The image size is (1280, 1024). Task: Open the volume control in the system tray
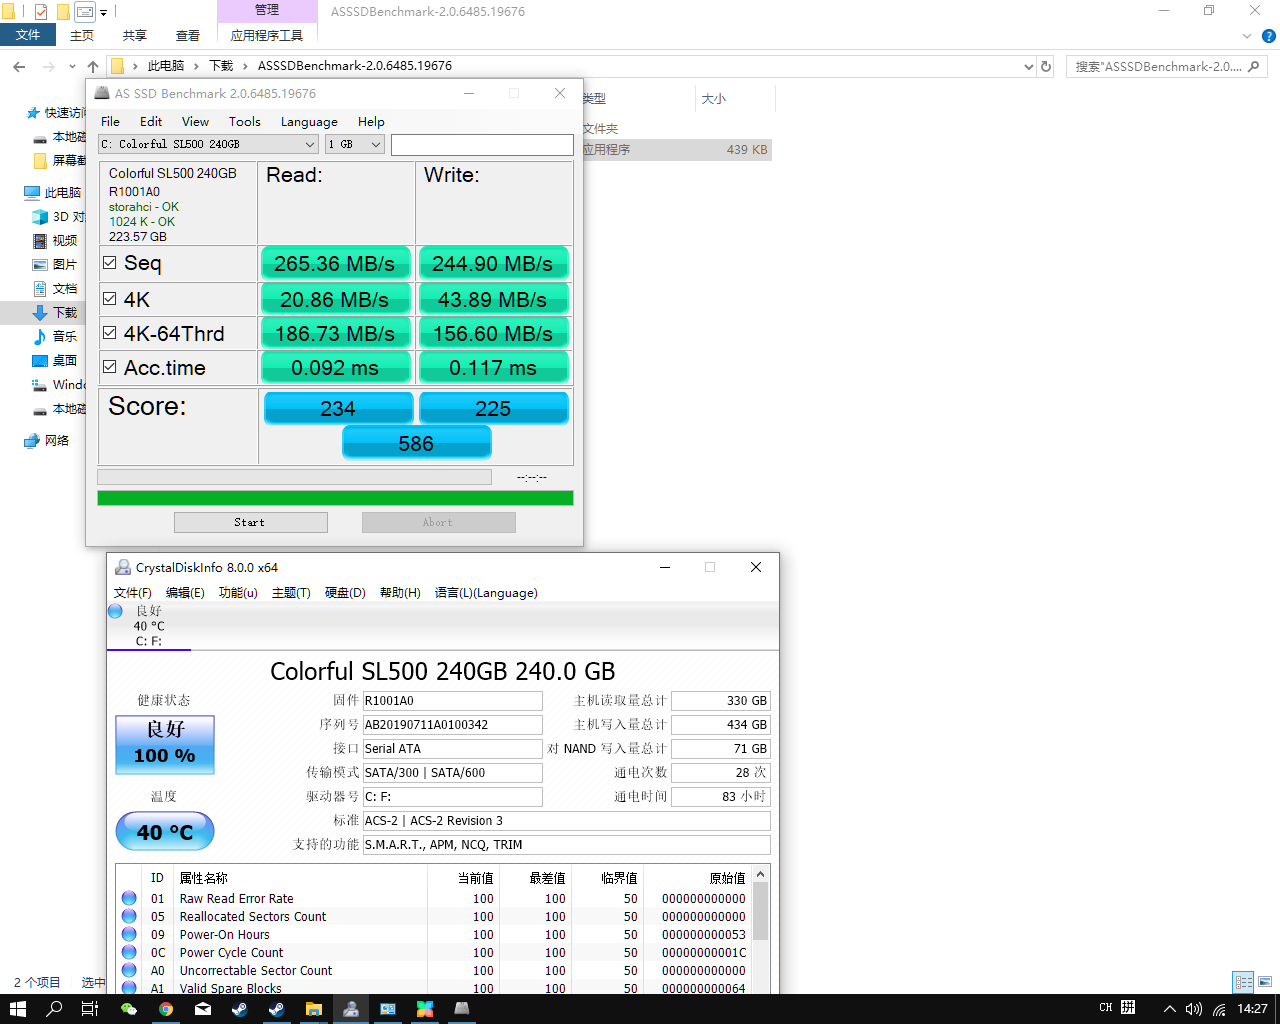pyautogui.click(x=1193, y=1009)
